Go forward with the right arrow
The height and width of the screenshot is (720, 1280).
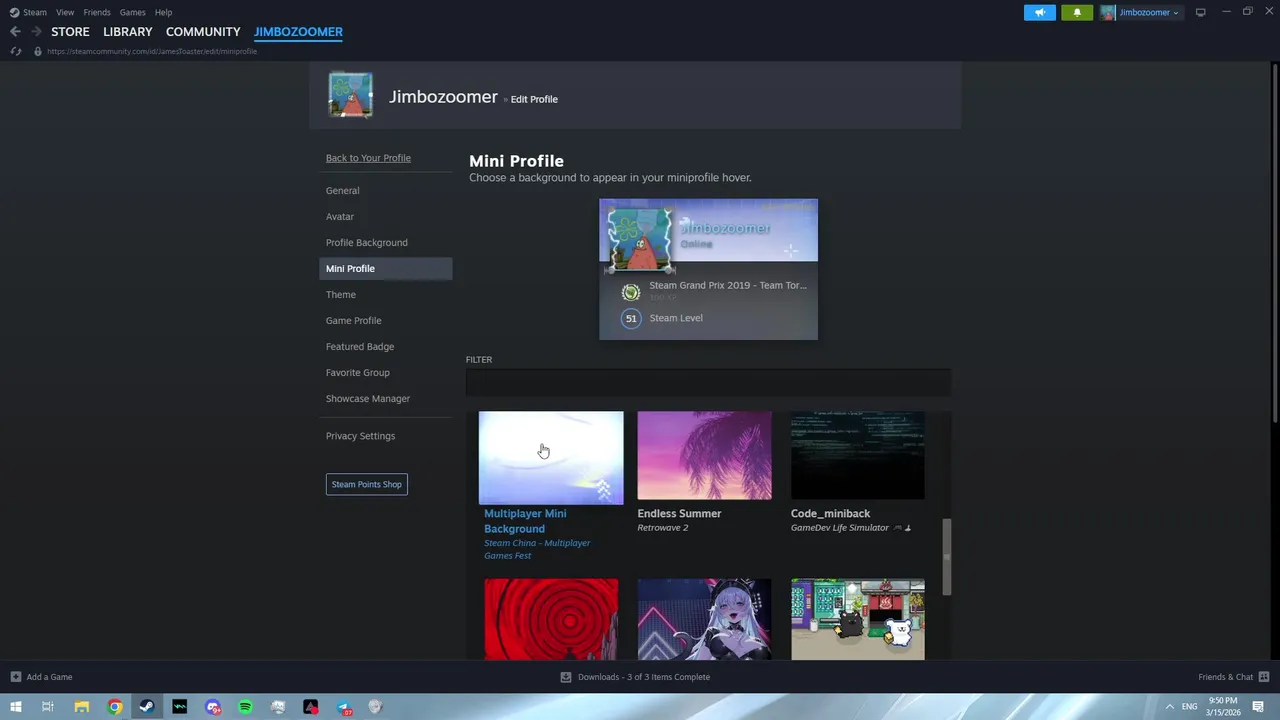[x=37, y=32]
